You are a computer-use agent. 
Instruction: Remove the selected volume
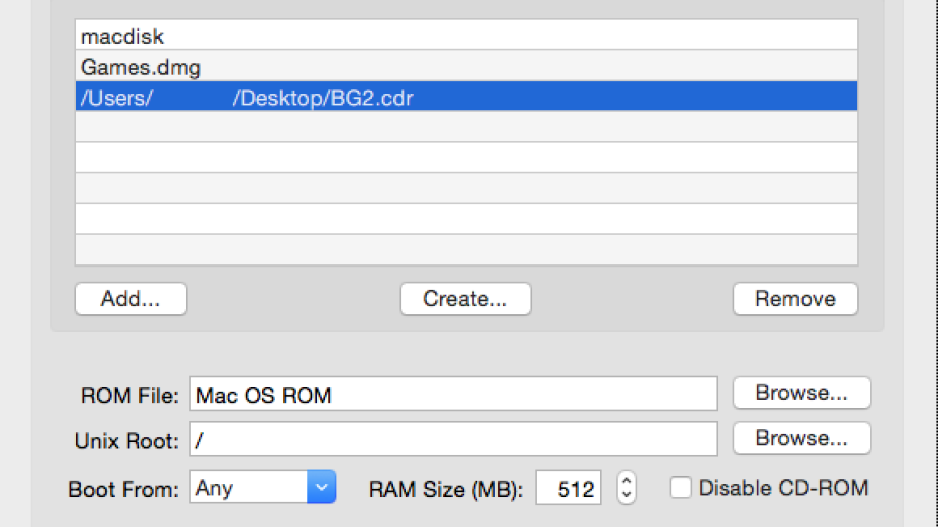(795, 298)
